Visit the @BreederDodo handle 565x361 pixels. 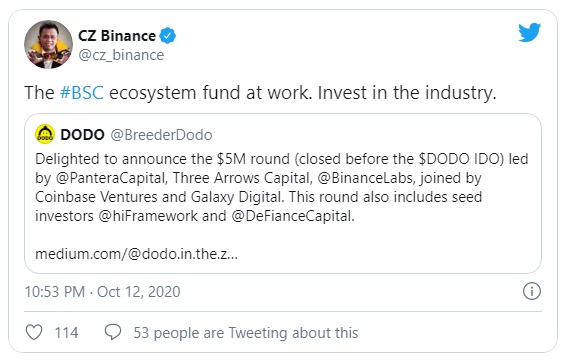click(161, 135)
